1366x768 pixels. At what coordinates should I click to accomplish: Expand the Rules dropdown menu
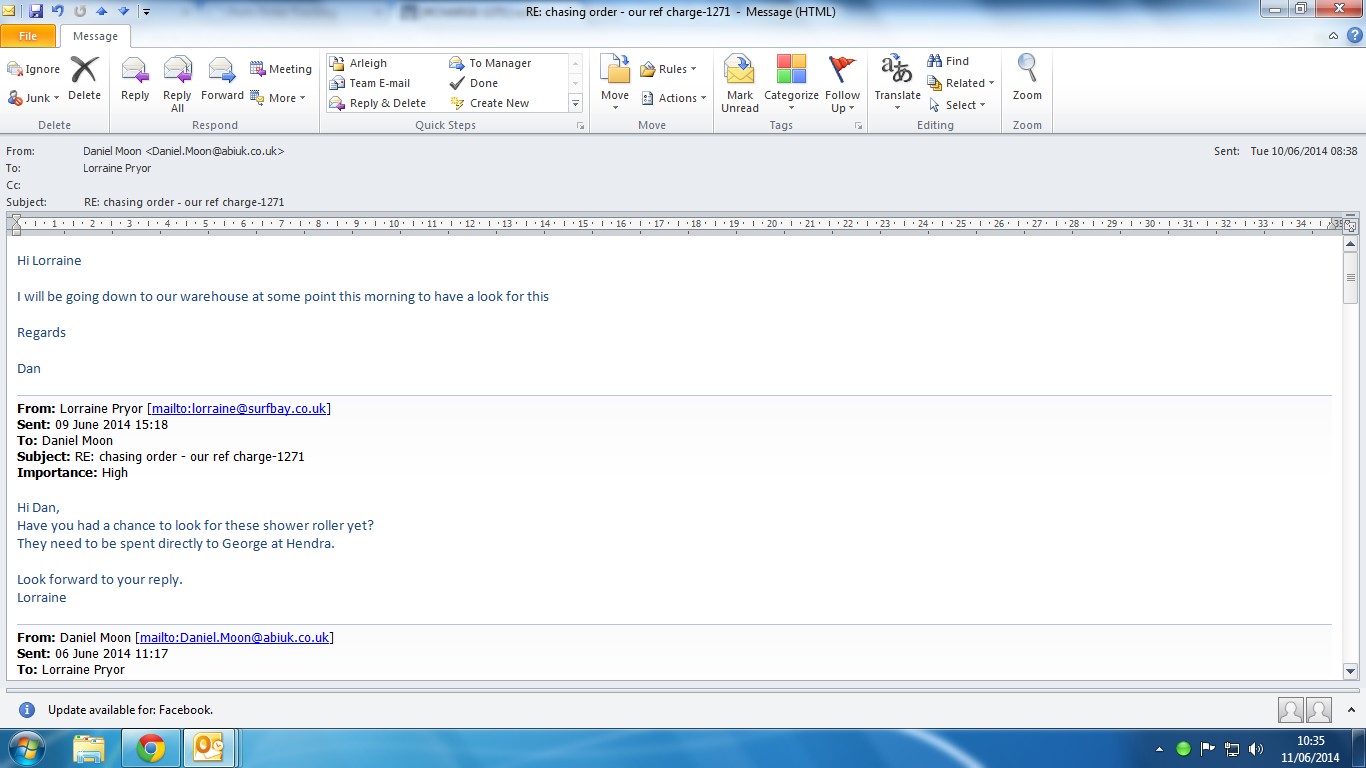click(x=667, y=69)
